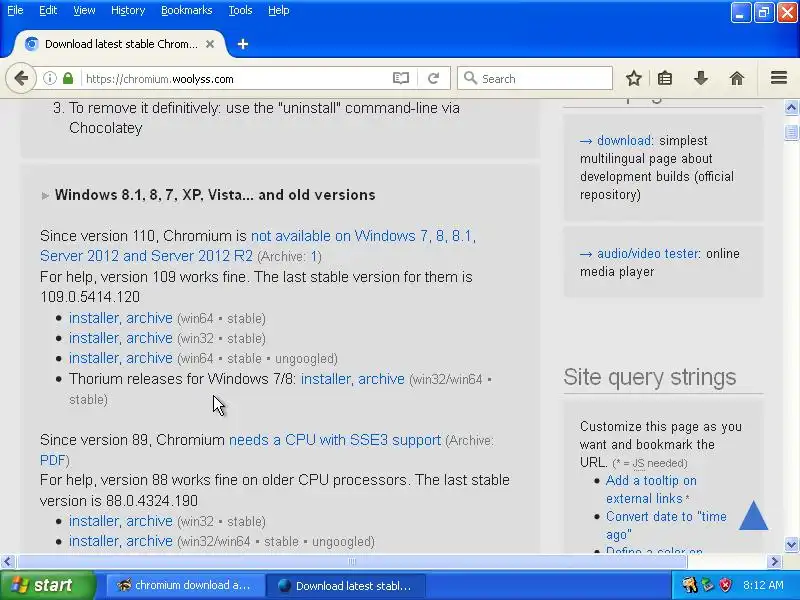Open the View menu
800x600 pixels.
tap(84, 10)
